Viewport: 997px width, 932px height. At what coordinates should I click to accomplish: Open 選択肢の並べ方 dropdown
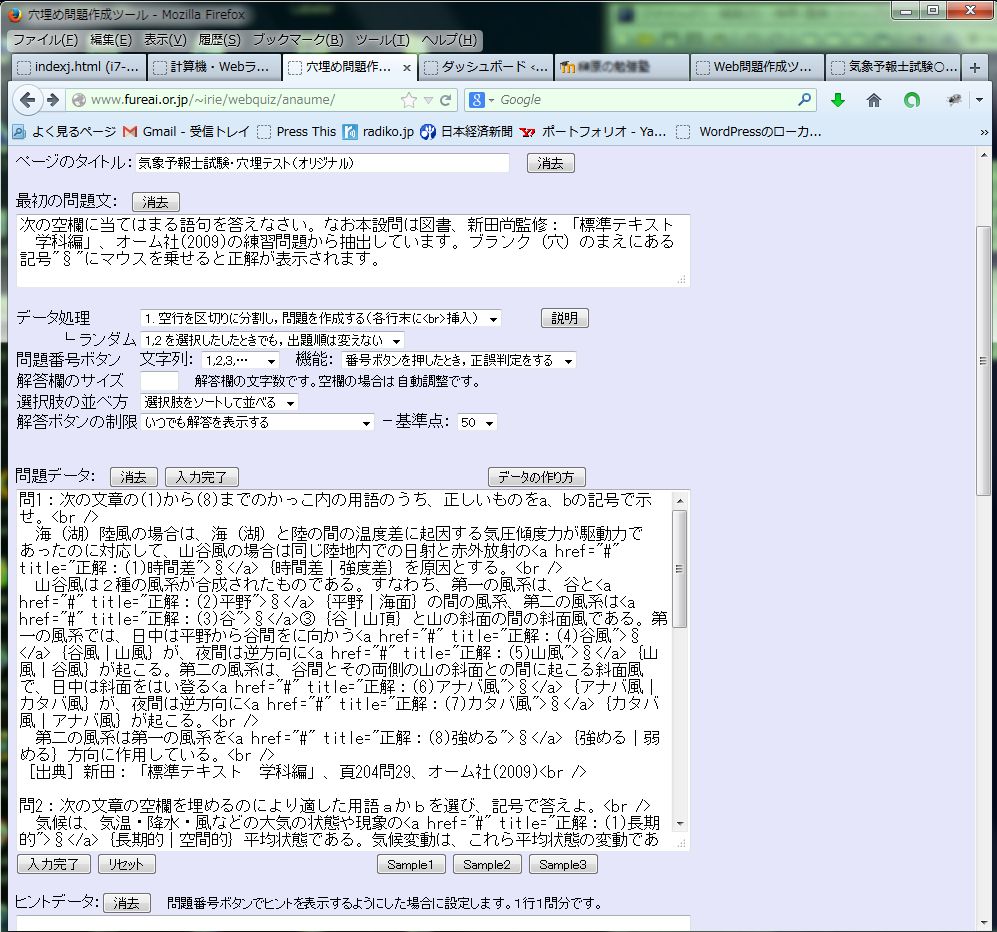click(x=219, y=402)
